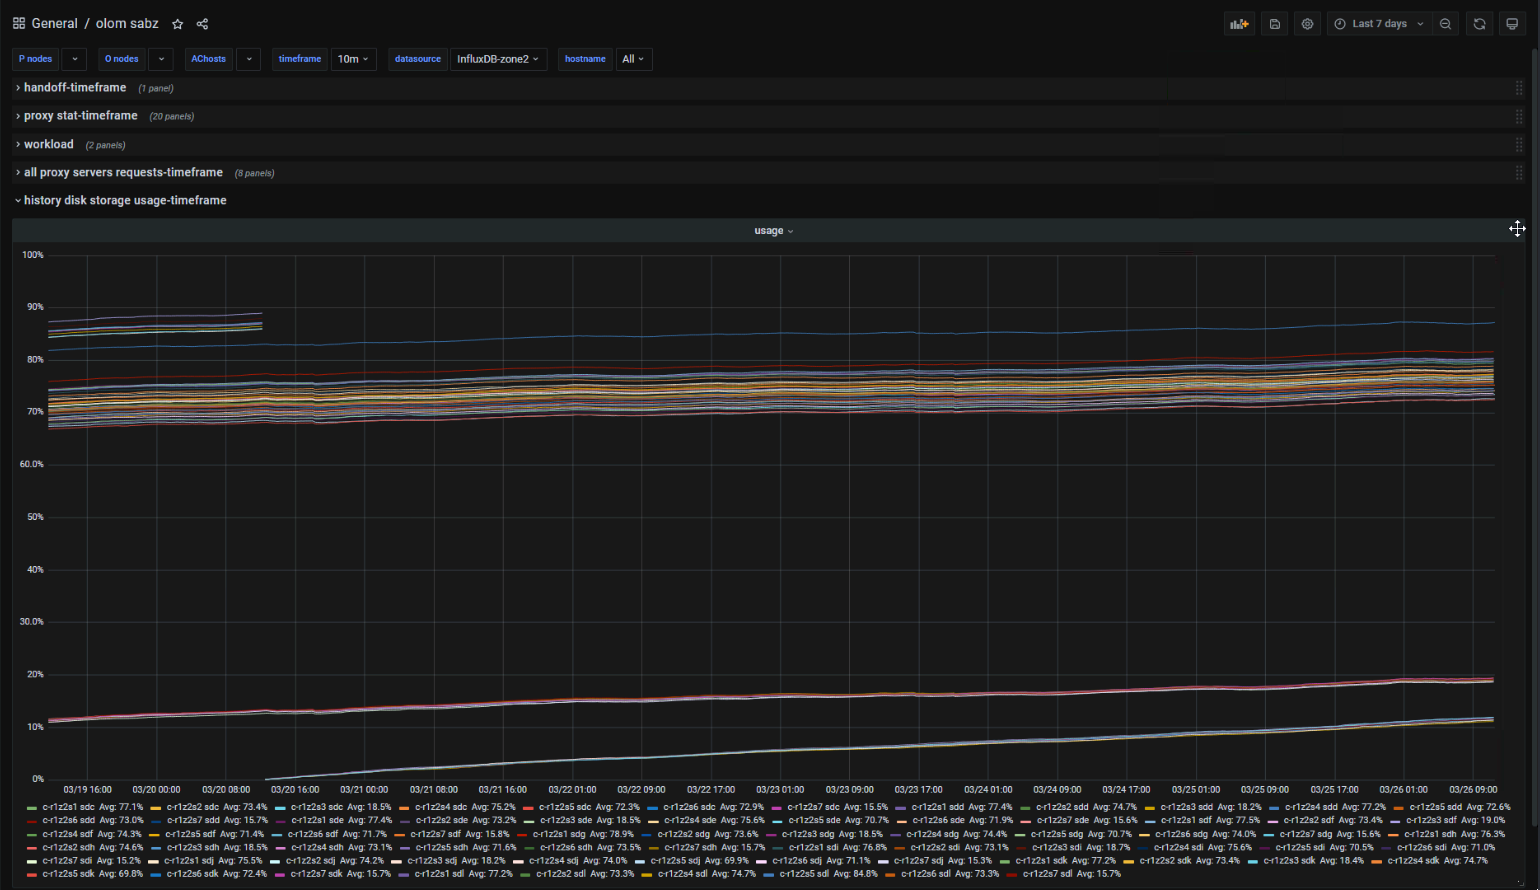The width and height of the screenshot is (1540, 890).
Task: Click the Add panel icon
Action: pos(1239,24)
